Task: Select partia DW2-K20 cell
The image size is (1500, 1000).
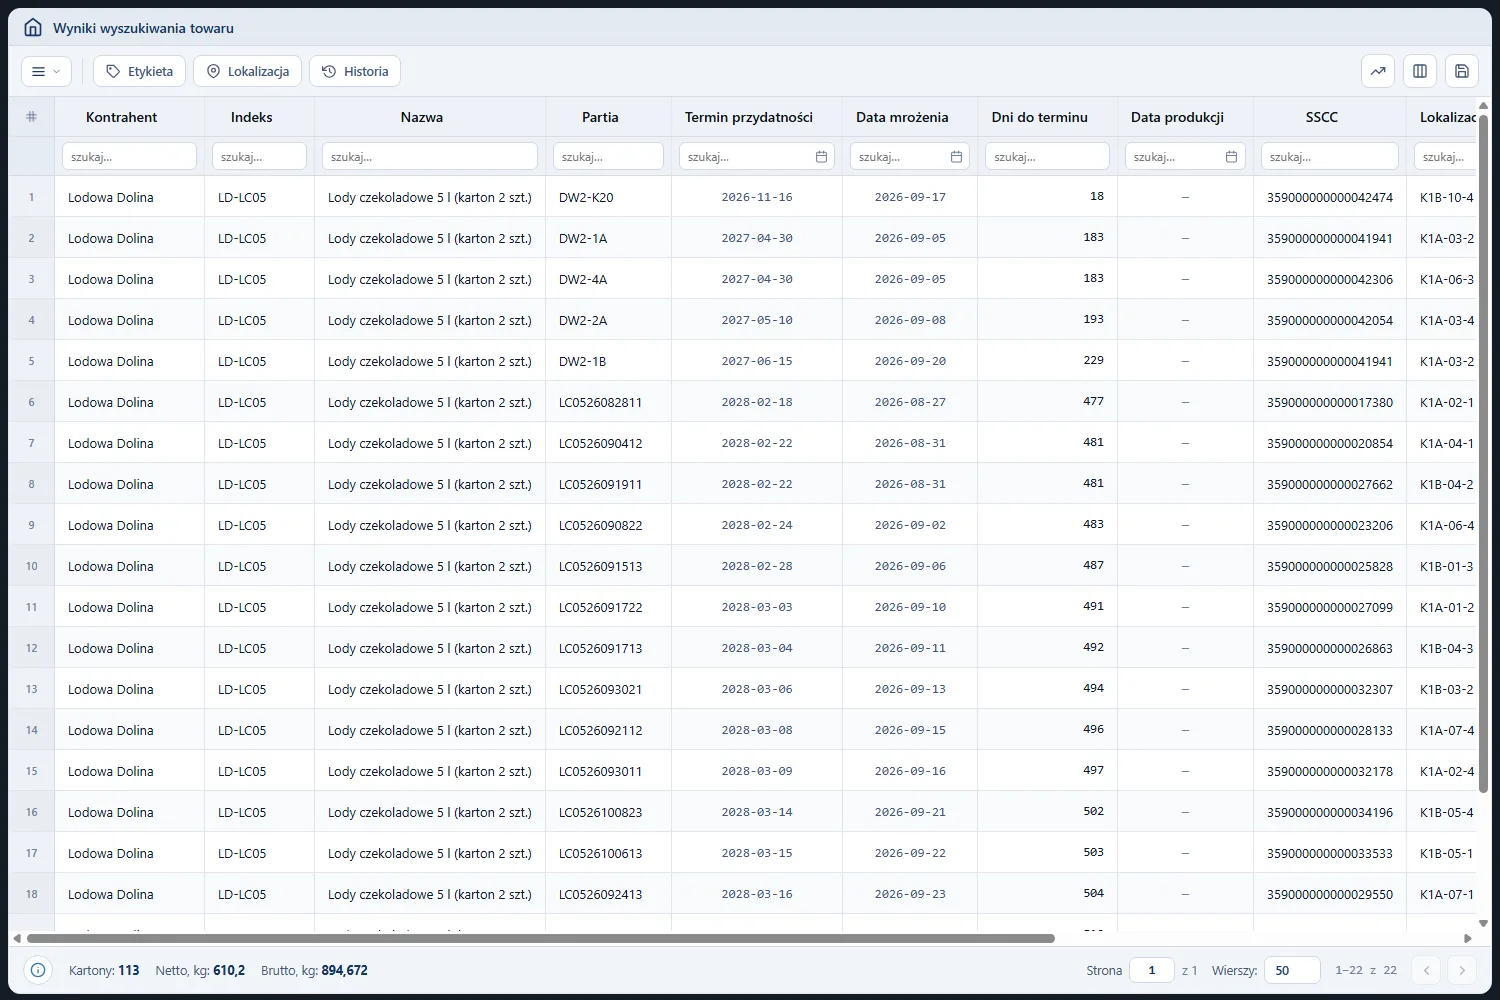Action: pyautogui.click(x=608, y=197)
